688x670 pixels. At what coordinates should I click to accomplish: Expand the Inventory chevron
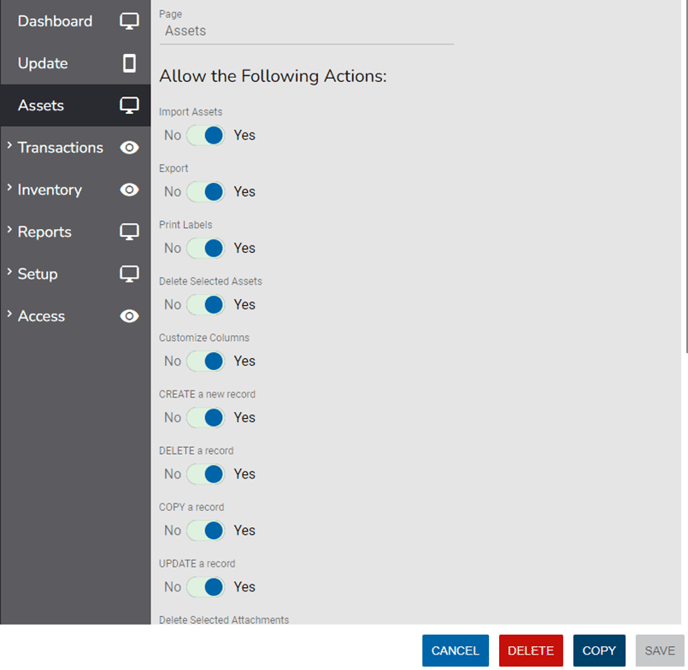click(x=9, y=187)
